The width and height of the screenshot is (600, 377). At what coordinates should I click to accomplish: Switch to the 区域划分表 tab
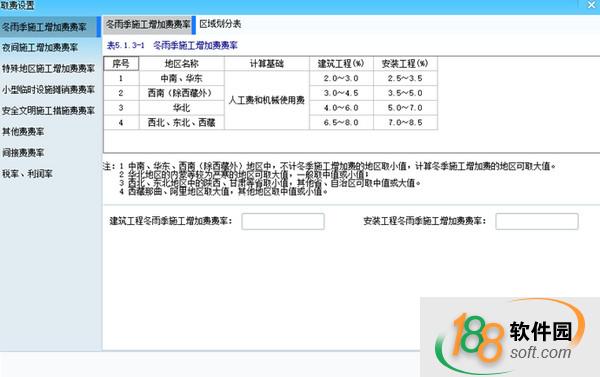pos(220,24)
